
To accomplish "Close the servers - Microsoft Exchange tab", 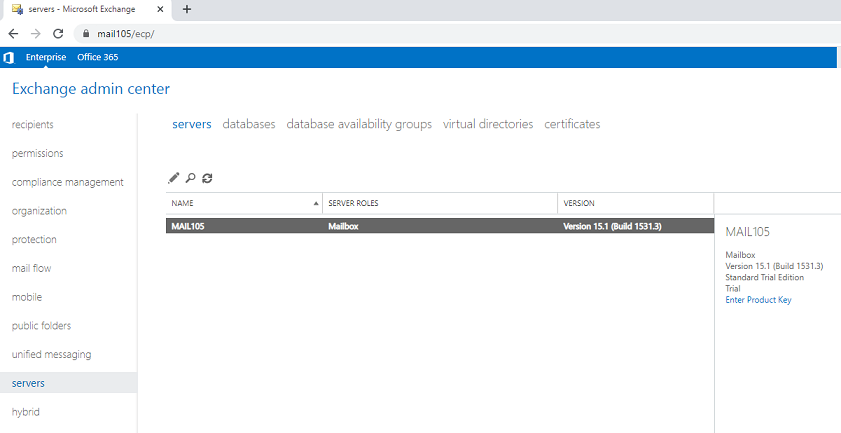I will click(160, 9).
